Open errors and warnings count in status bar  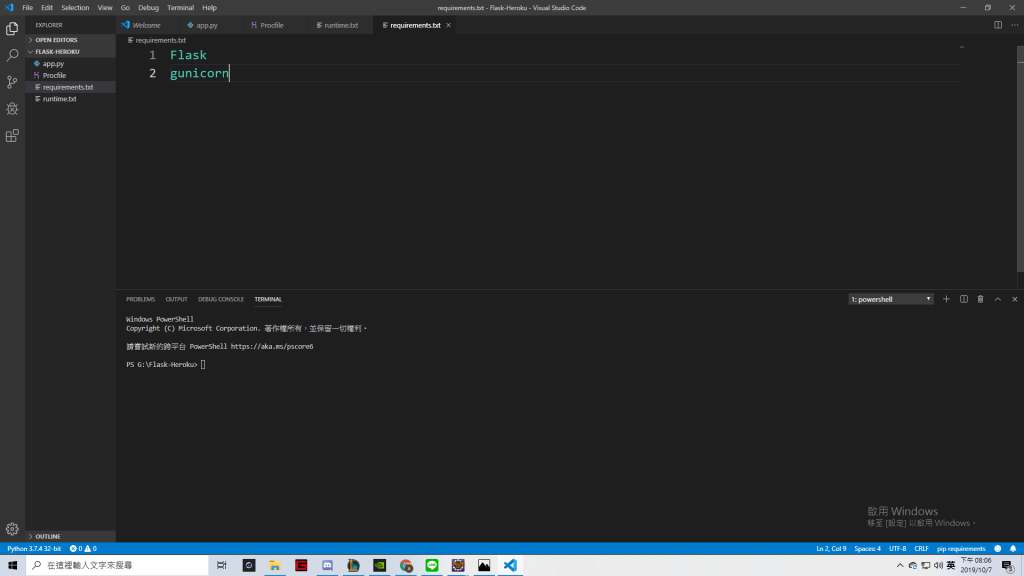[x=83, y=549]
